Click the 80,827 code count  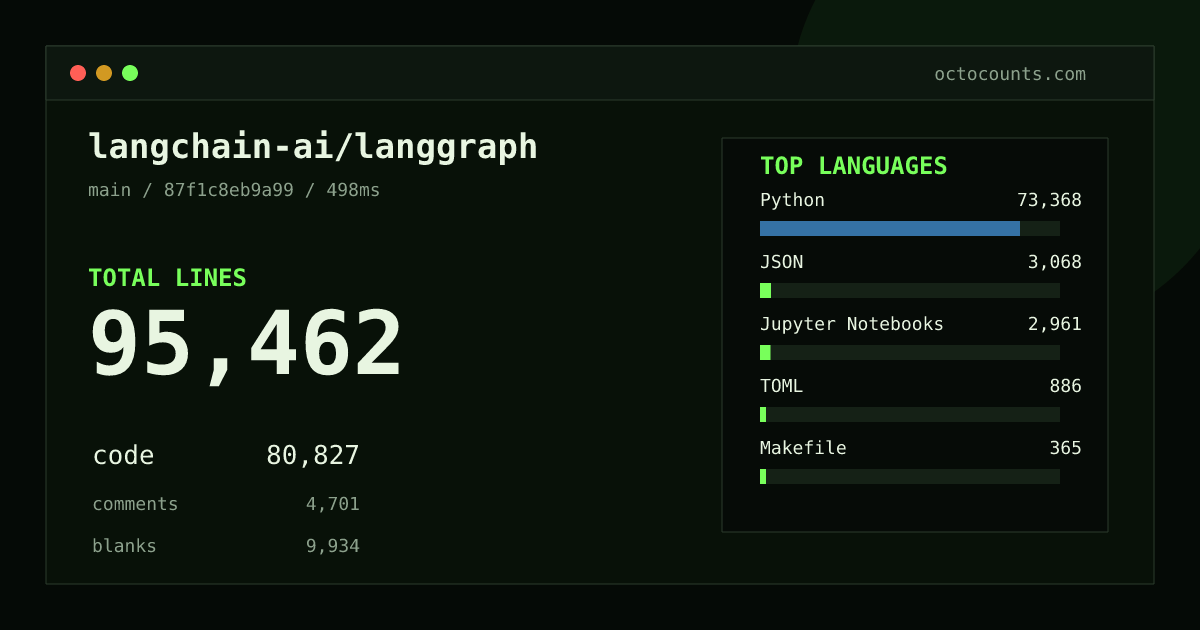(313, 456)
